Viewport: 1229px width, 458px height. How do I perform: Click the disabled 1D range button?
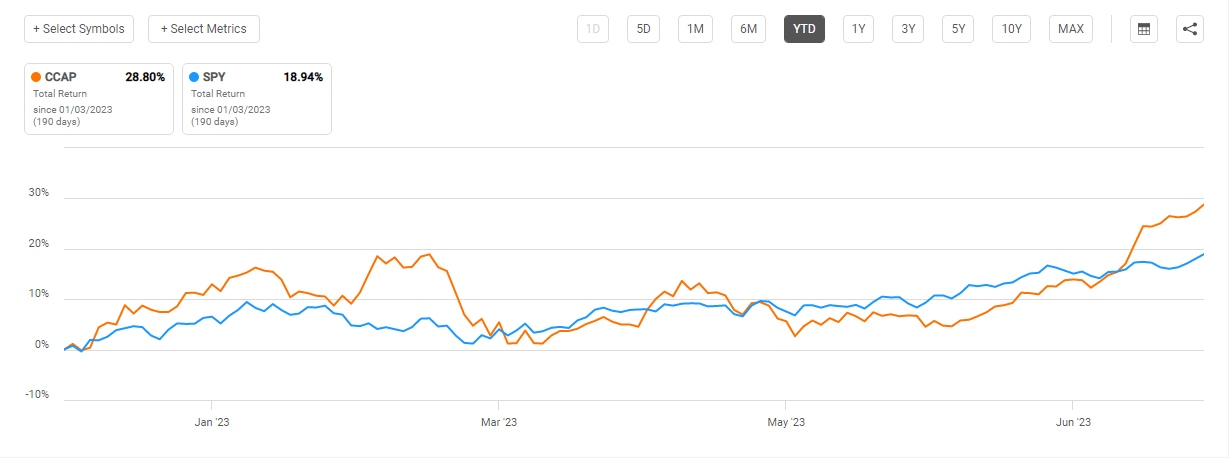(x=593, y=29)
